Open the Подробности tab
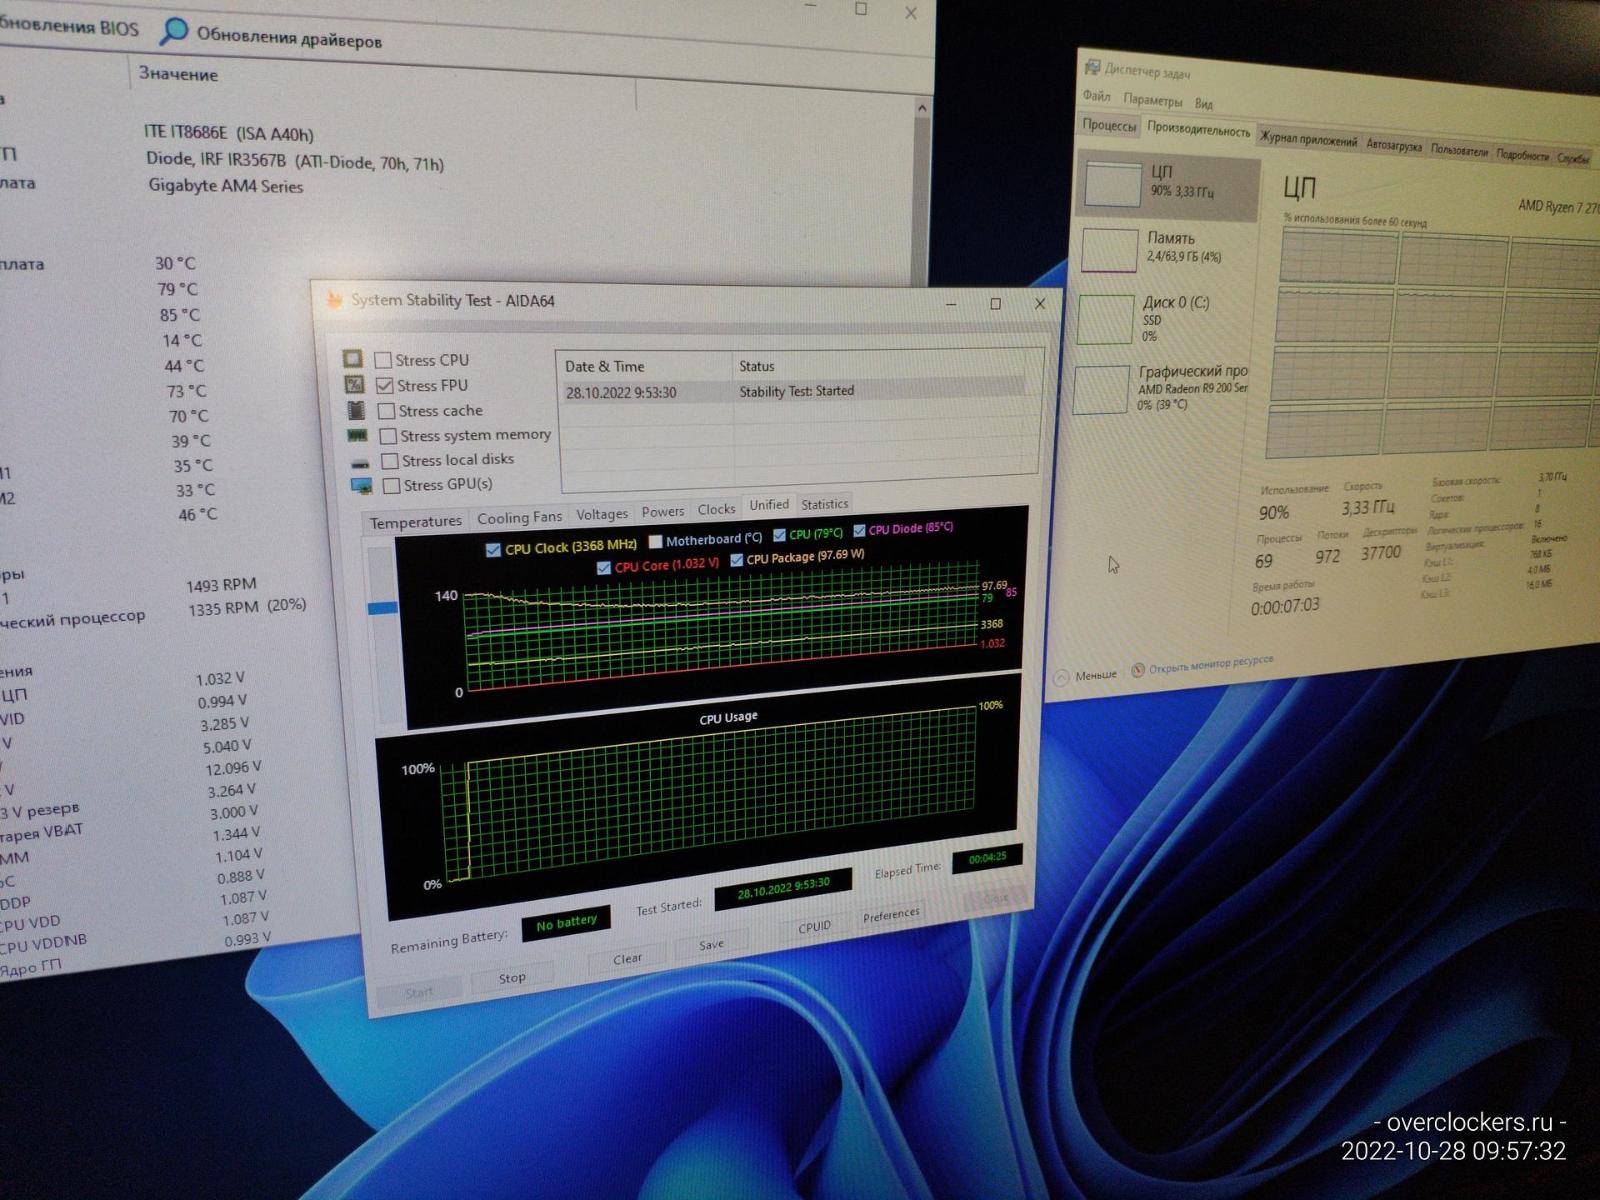The height and width of the screenshot is (1200, 1600). pos(1522,156)
